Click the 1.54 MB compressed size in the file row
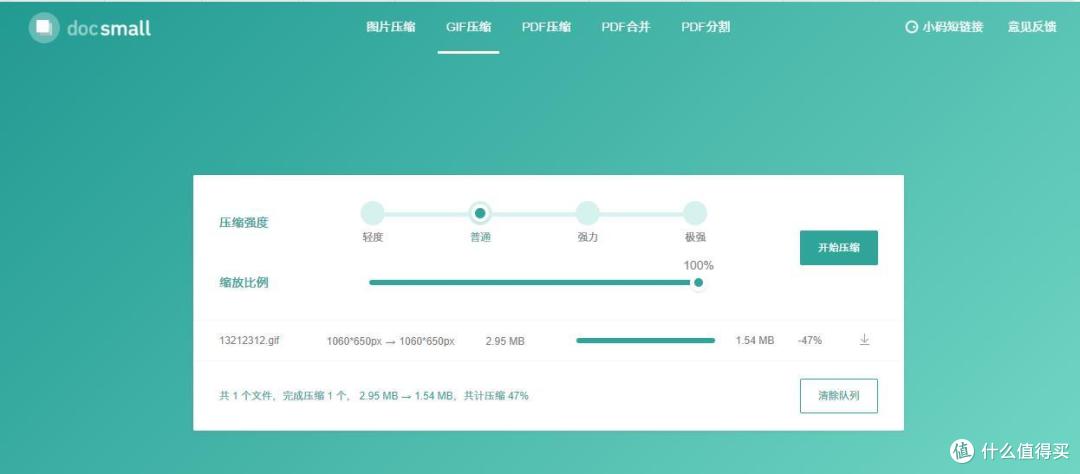The height and width of the screenshot is (474, 1080). [755, 340]
